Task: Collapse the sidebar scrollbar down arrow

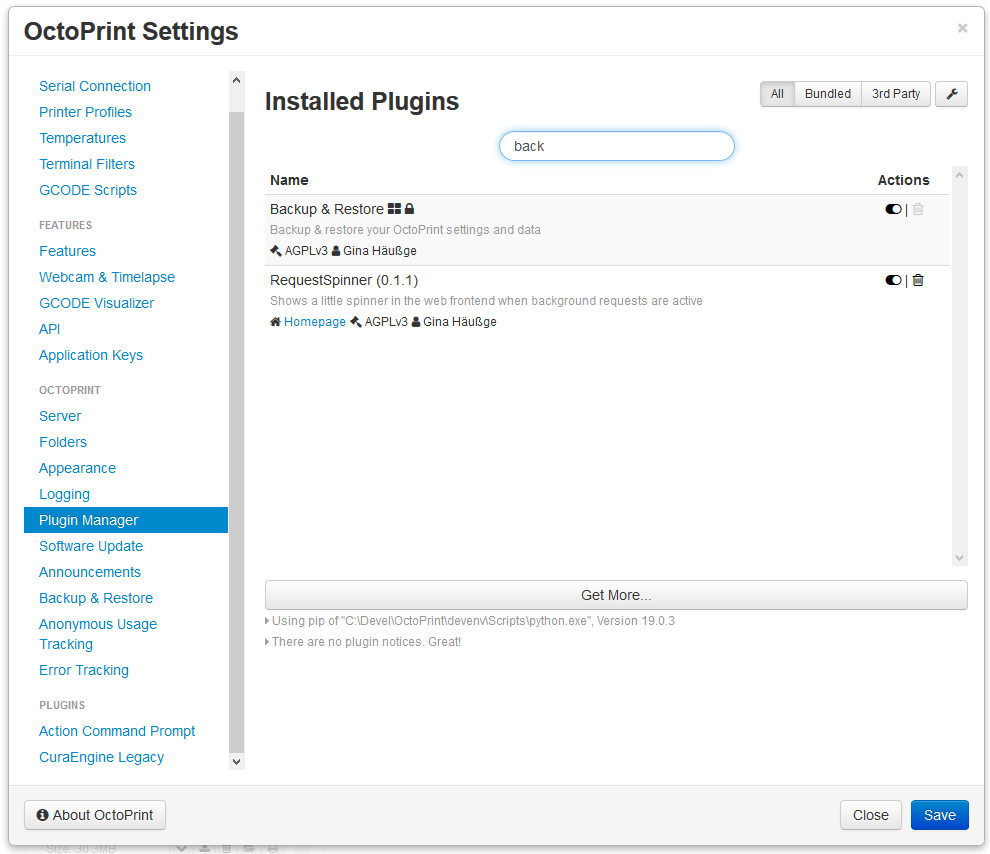Action: [236, 761]
